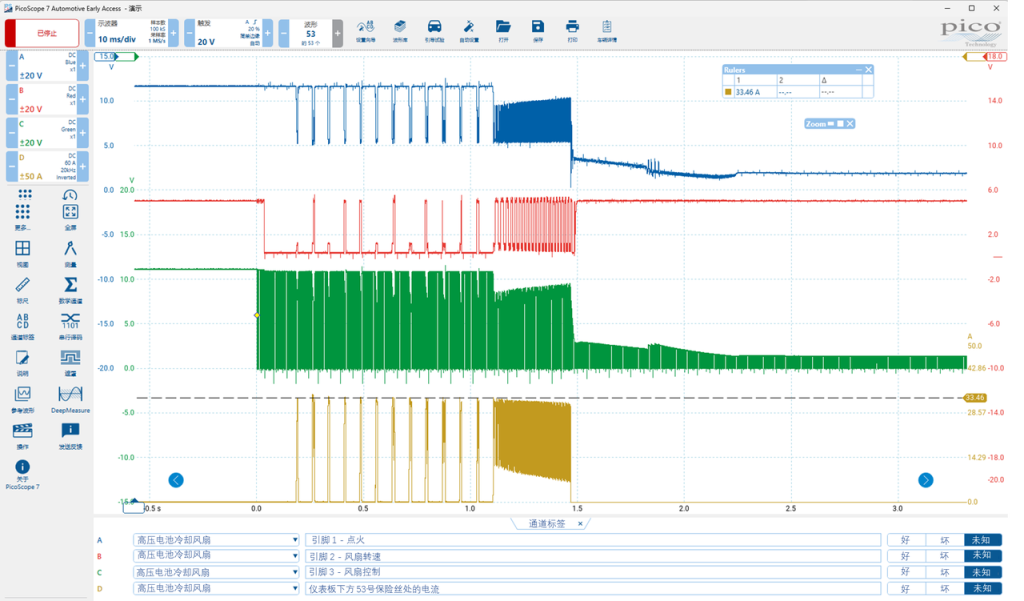Viewport: 1024px width, 601px height.
Task: Run auto setup with magic wand icon
Action: pos(469,30)
